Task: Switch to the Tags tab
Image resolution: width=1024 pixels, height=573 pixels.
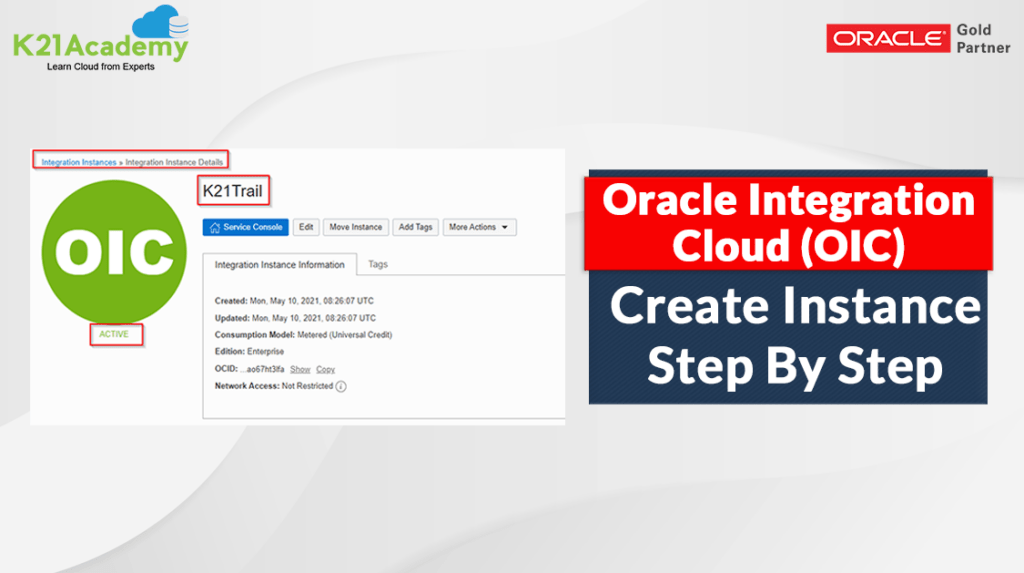Action: (377, 264)
